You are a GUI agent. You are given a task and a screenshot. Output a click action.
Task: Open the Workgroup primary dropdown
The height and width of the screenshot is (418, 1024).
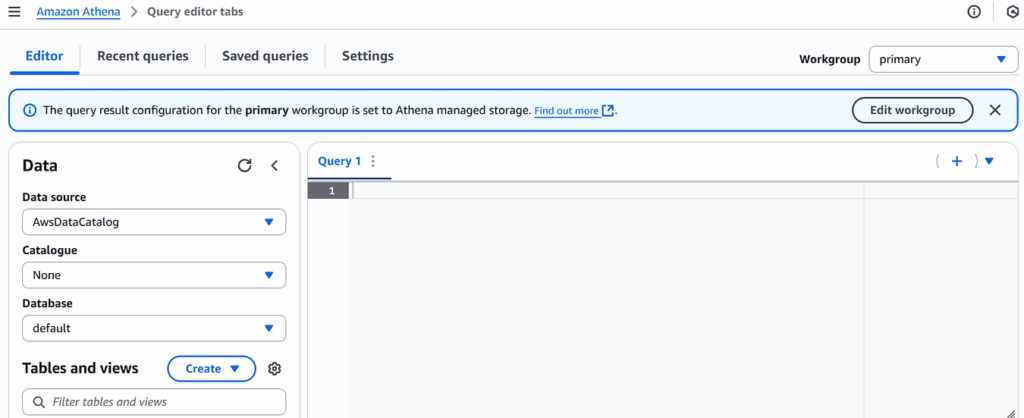[x=943, y=59]
